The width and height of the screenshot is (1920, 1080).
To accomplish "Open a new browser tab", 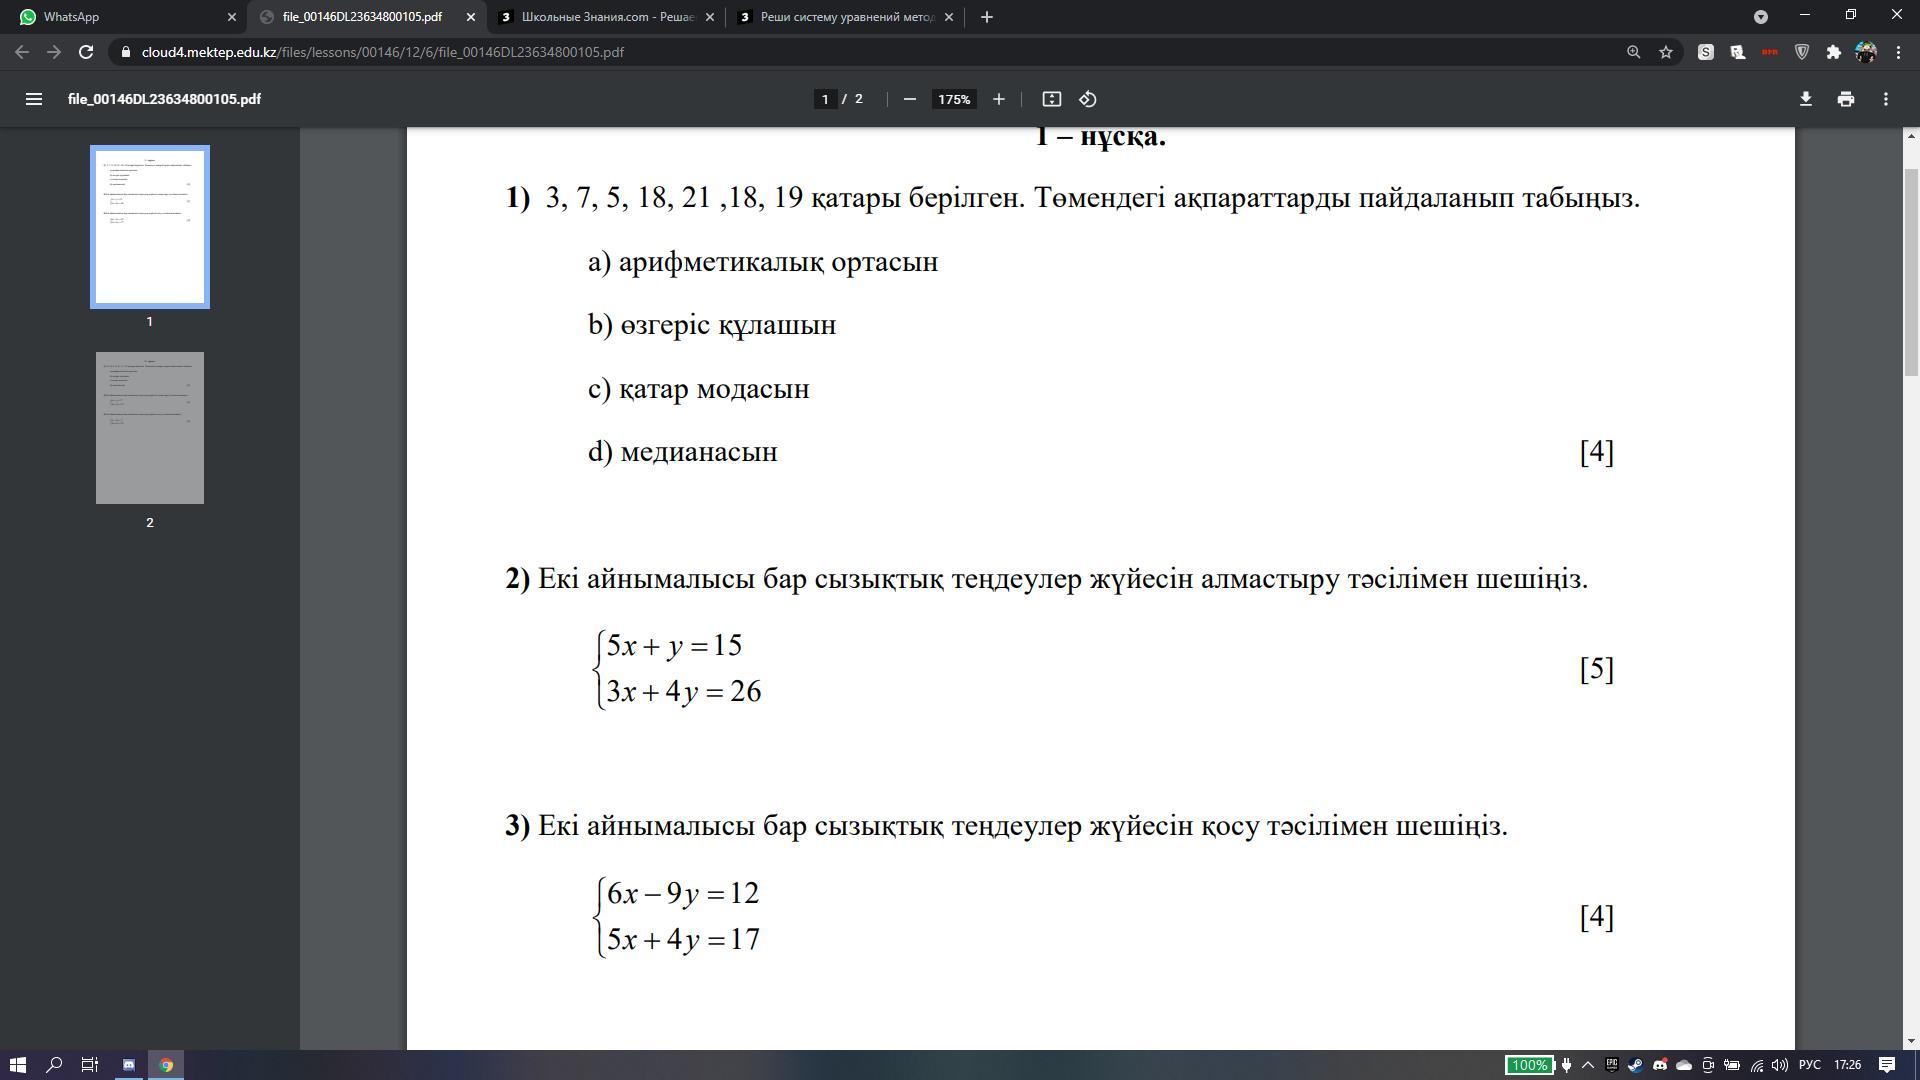I will [986, 17].
